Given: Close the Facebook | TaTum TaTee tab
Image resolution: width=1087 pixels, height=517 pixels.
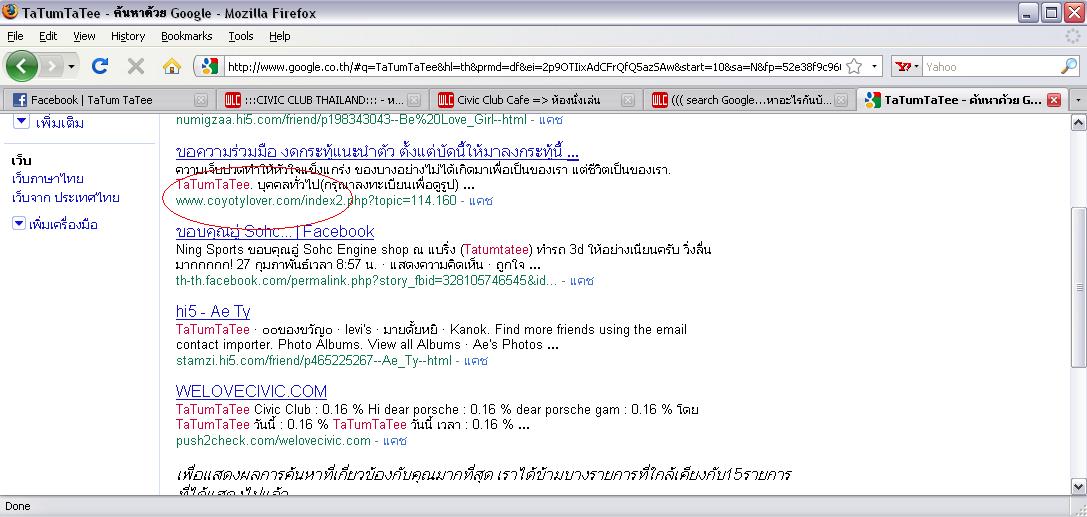Looking at the screenshot, I should [201, 100].
